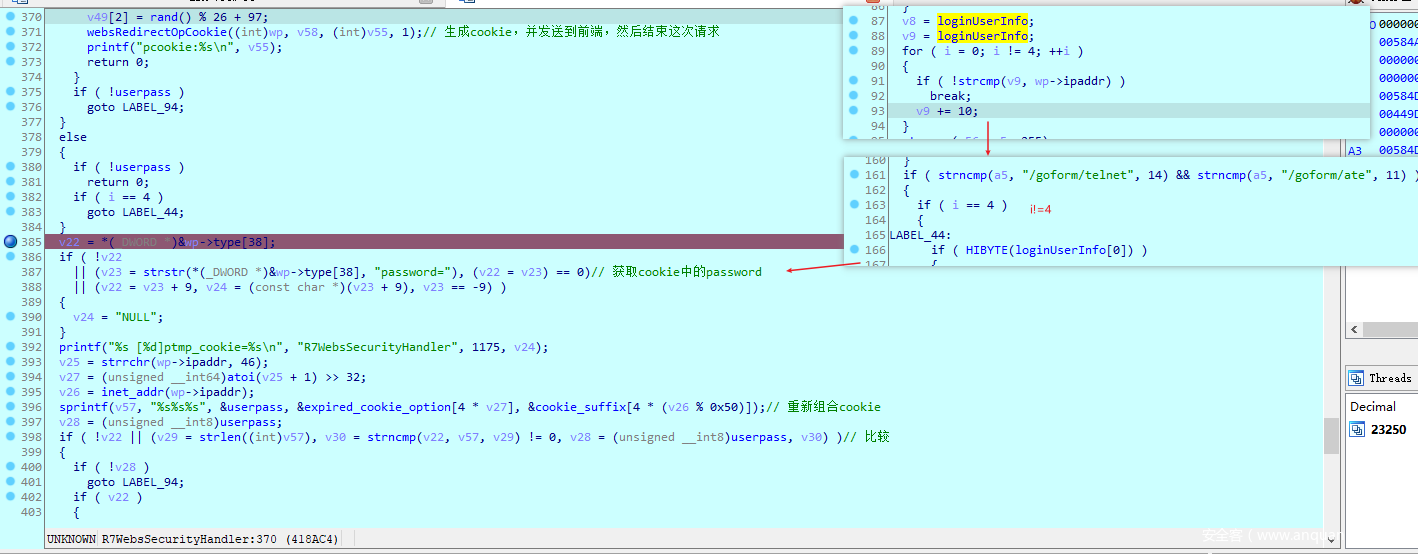The height and width of the screenshot is (554, 1418).
Task: Toggle breakpoint dot on line 371
Action: pos(10,32)
